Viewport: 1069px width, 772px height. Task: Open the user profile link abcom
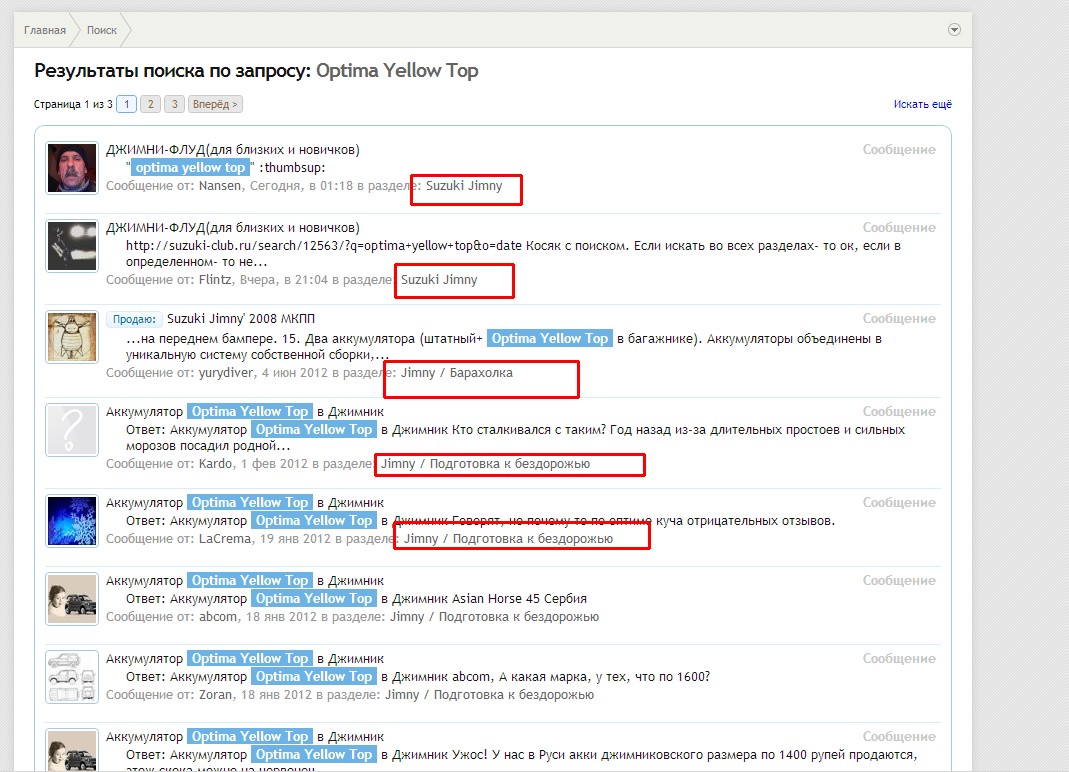coord(218,617)
